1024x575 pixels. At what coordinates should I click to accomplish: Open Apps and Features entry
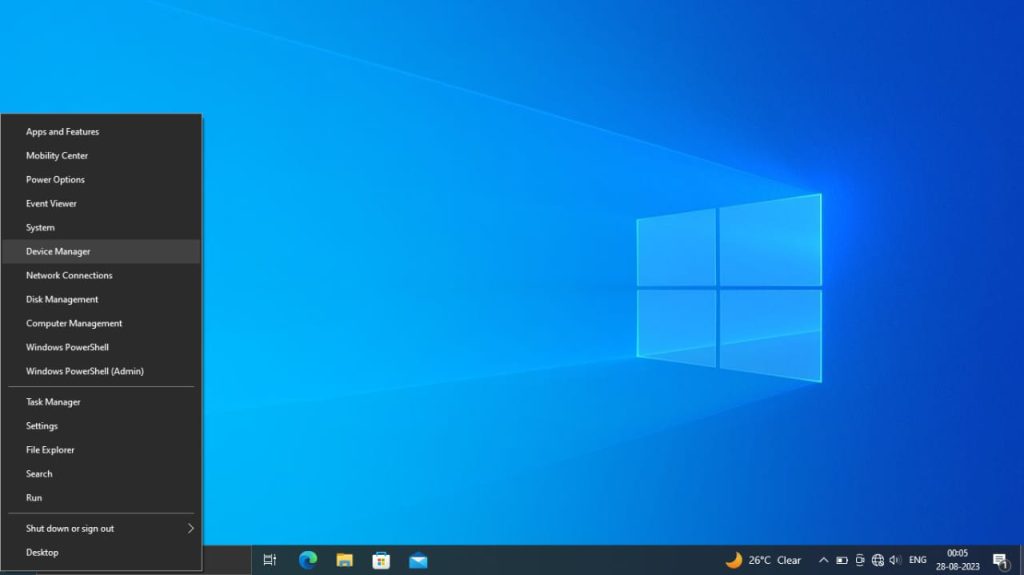pyautogui.click(x=101, y=131)
